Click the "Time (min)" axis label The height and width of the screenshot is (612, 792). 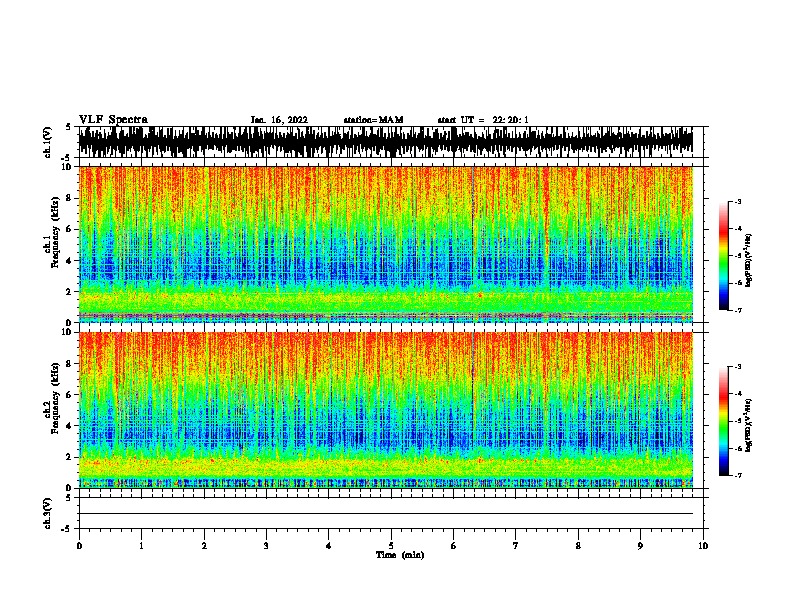[400, 555]
